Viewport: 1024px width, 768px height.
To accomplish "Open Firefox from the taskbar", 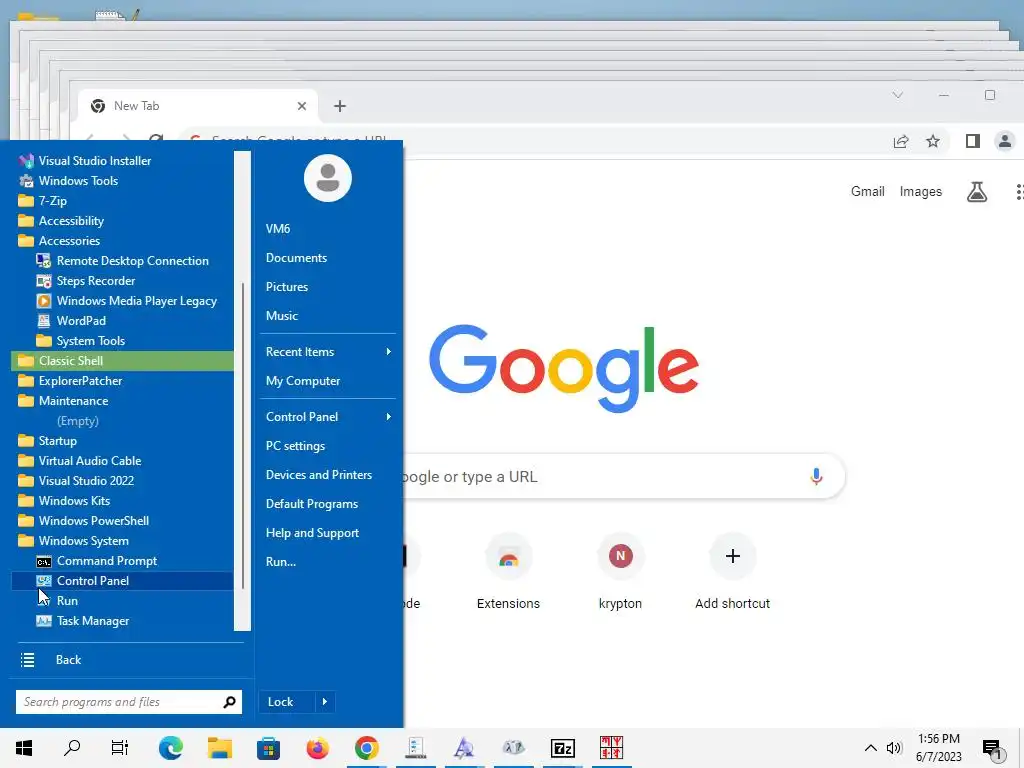I will [x=317, y=748].
